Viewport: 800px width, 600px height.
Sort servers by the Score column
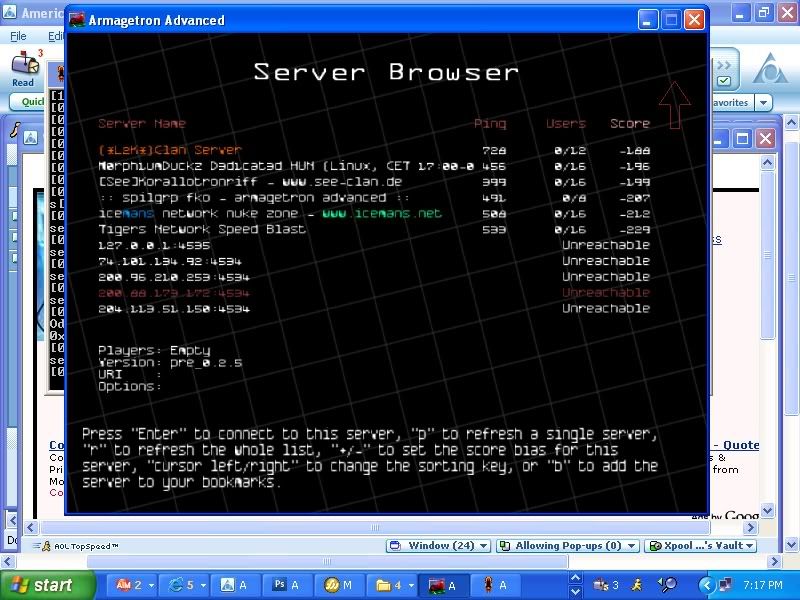[630, 123]
